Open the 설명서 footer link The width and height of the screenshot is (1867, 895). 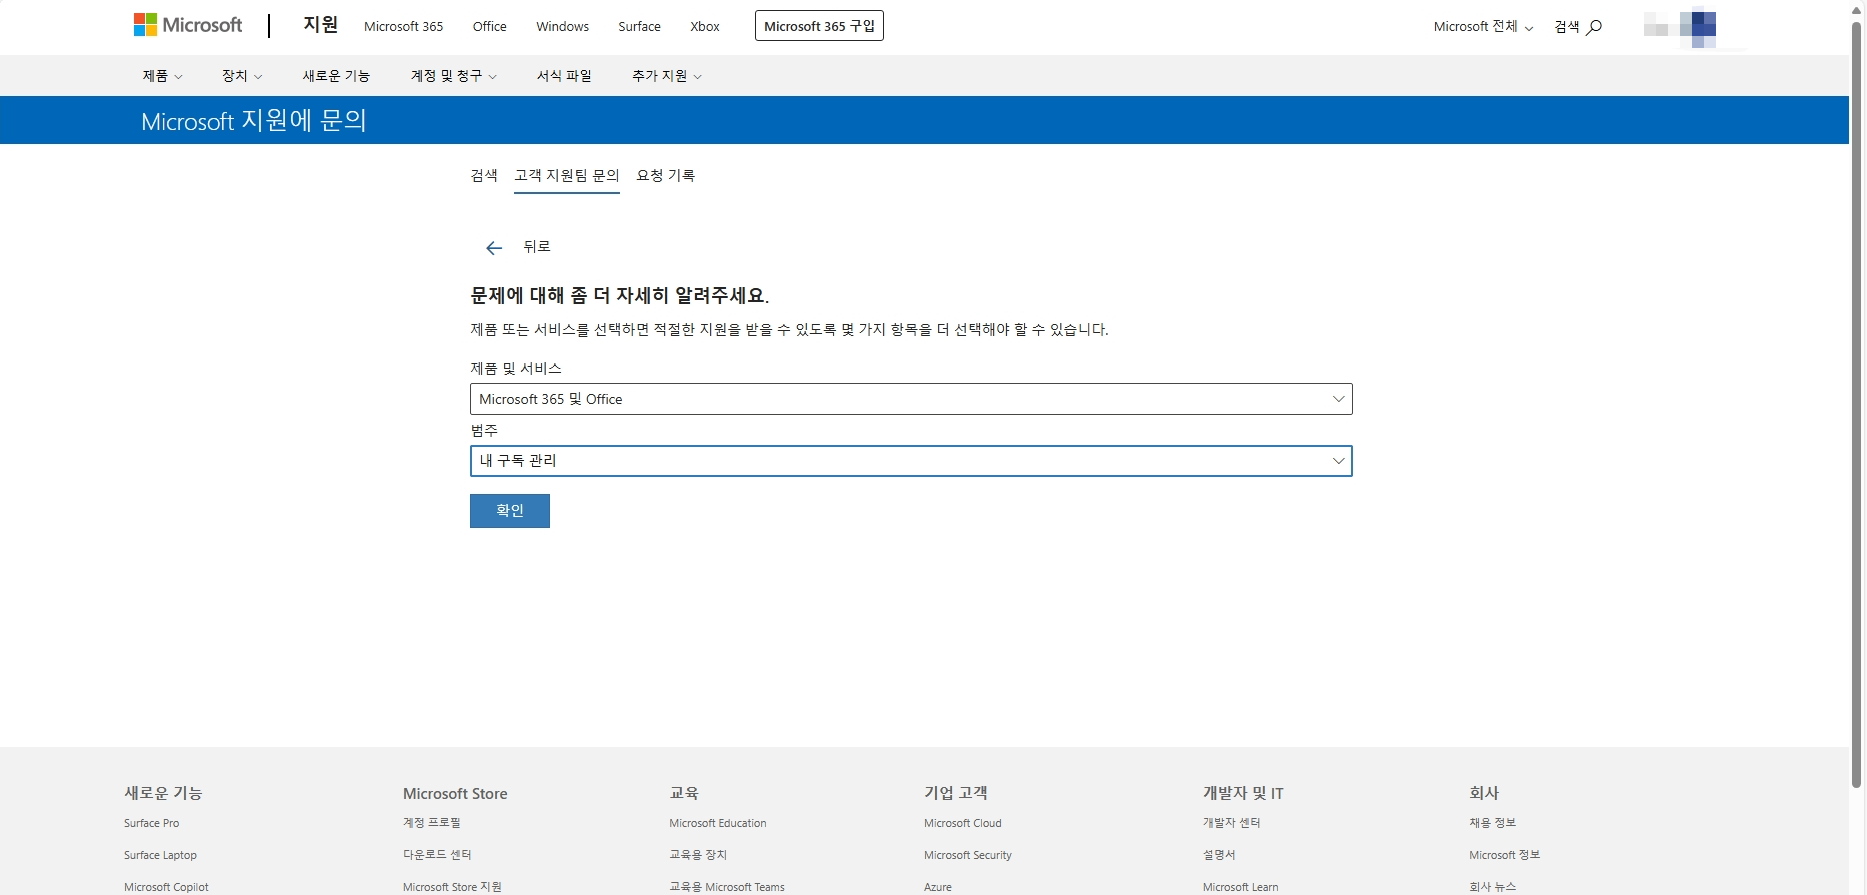point(1219,855)
